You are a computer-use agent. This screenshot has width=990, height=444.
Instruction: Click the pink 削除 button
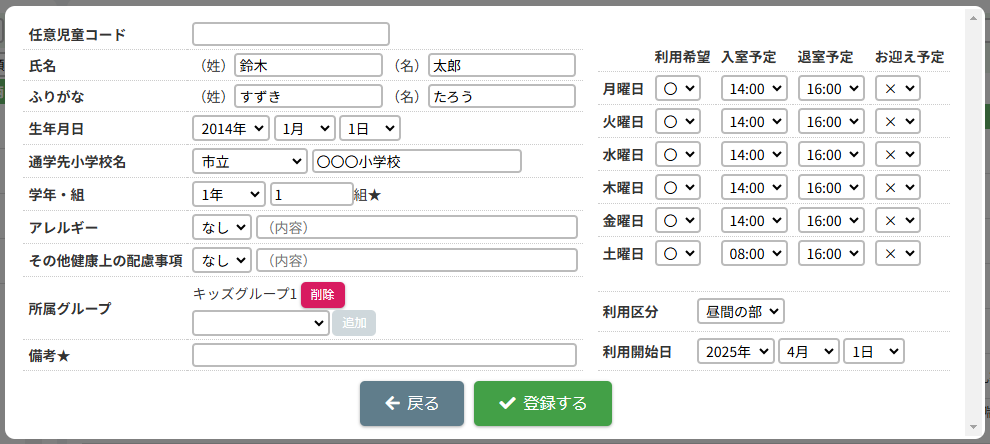[x=322, y=294]
